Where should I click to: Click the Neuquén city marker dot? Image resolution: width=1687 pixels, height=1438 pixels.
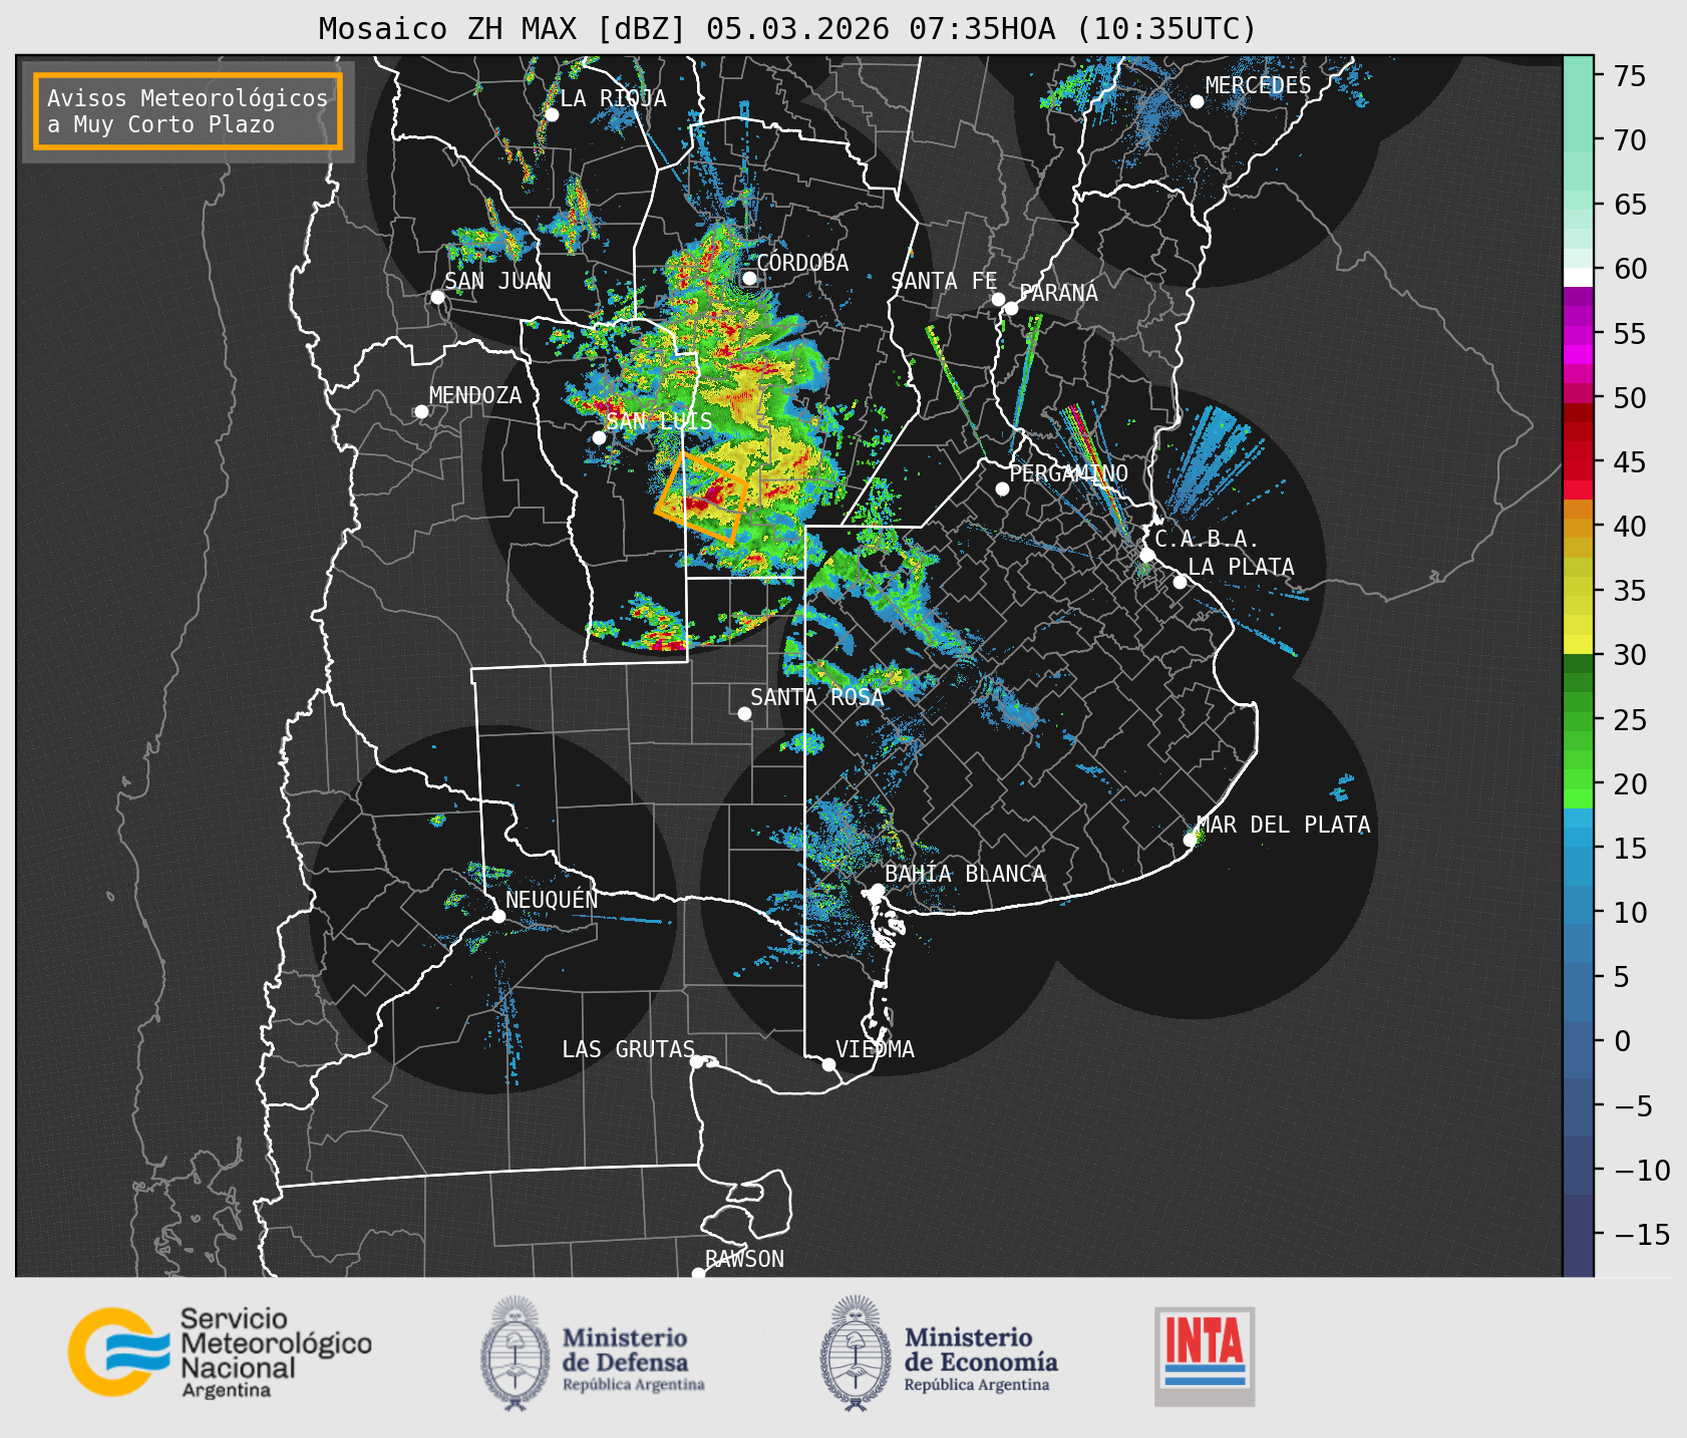(x=498, y=916)
